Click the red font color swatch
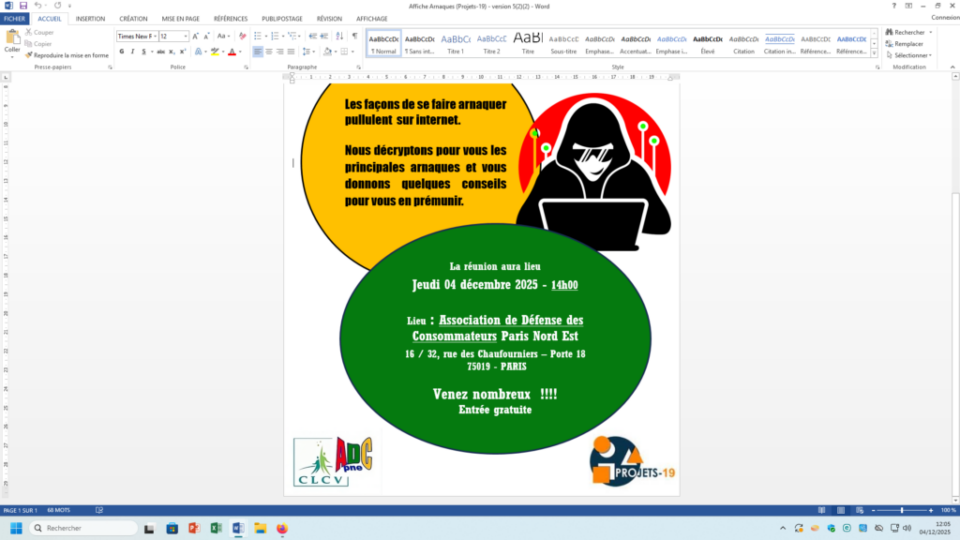 (x=231, y=51)
